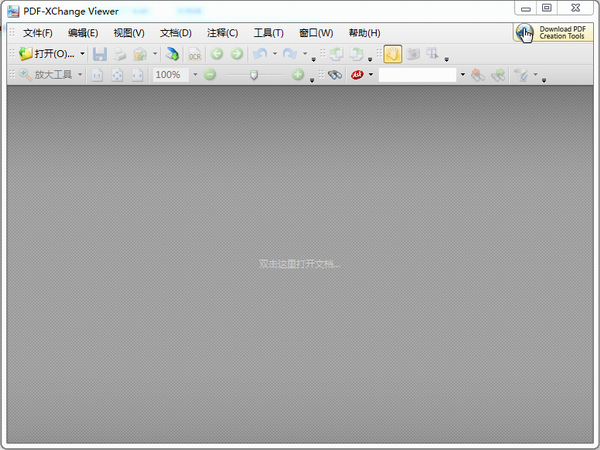
Task: Click the find previous binoculars icon
Action: 478,75
